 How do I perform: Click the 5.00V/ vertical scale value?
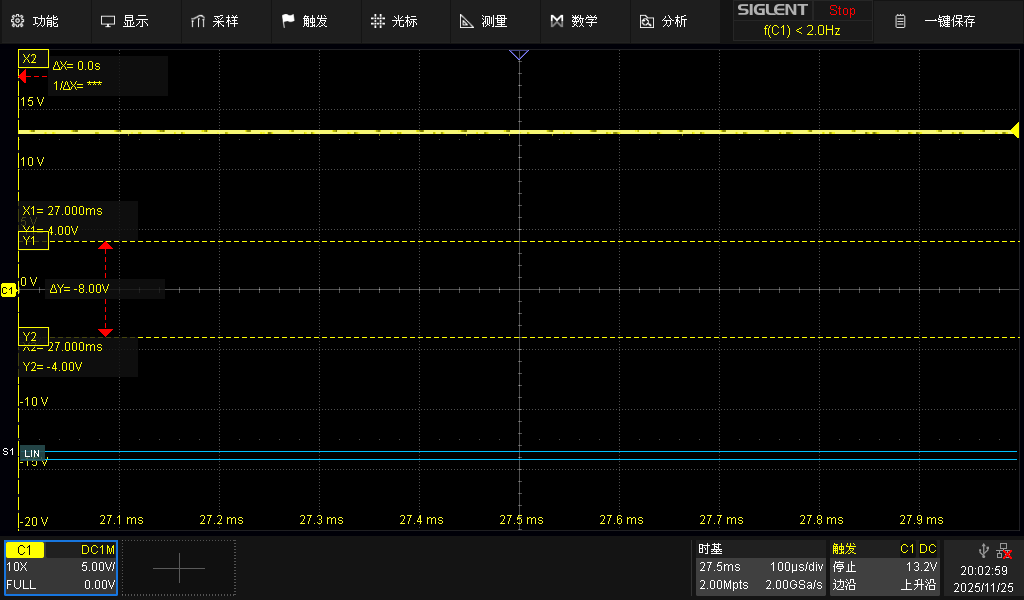tap(98, 567)
